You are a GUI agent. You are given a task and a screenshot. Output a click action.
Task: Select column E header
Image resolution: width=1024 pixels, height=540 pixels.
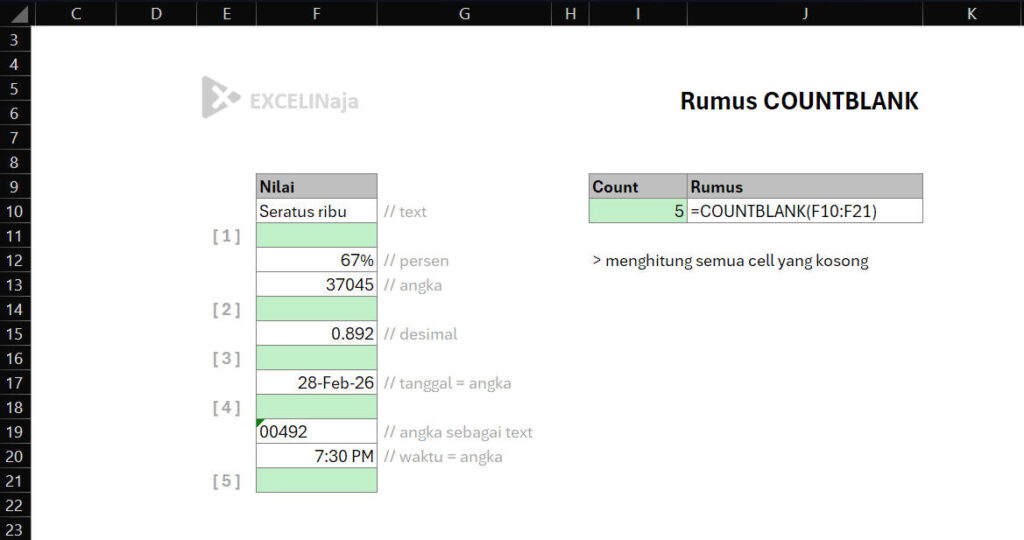[x=227, y=13]
